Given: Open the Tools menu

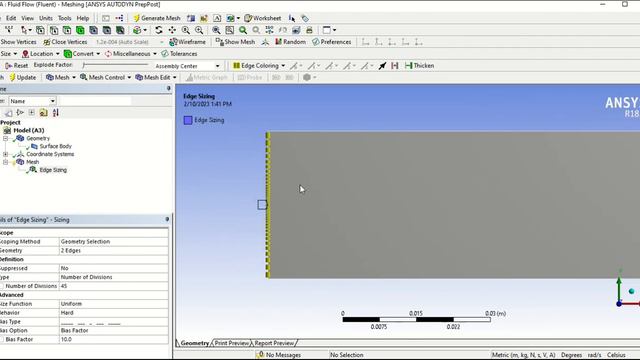Looking at the screenshot, I should (64, 18).
